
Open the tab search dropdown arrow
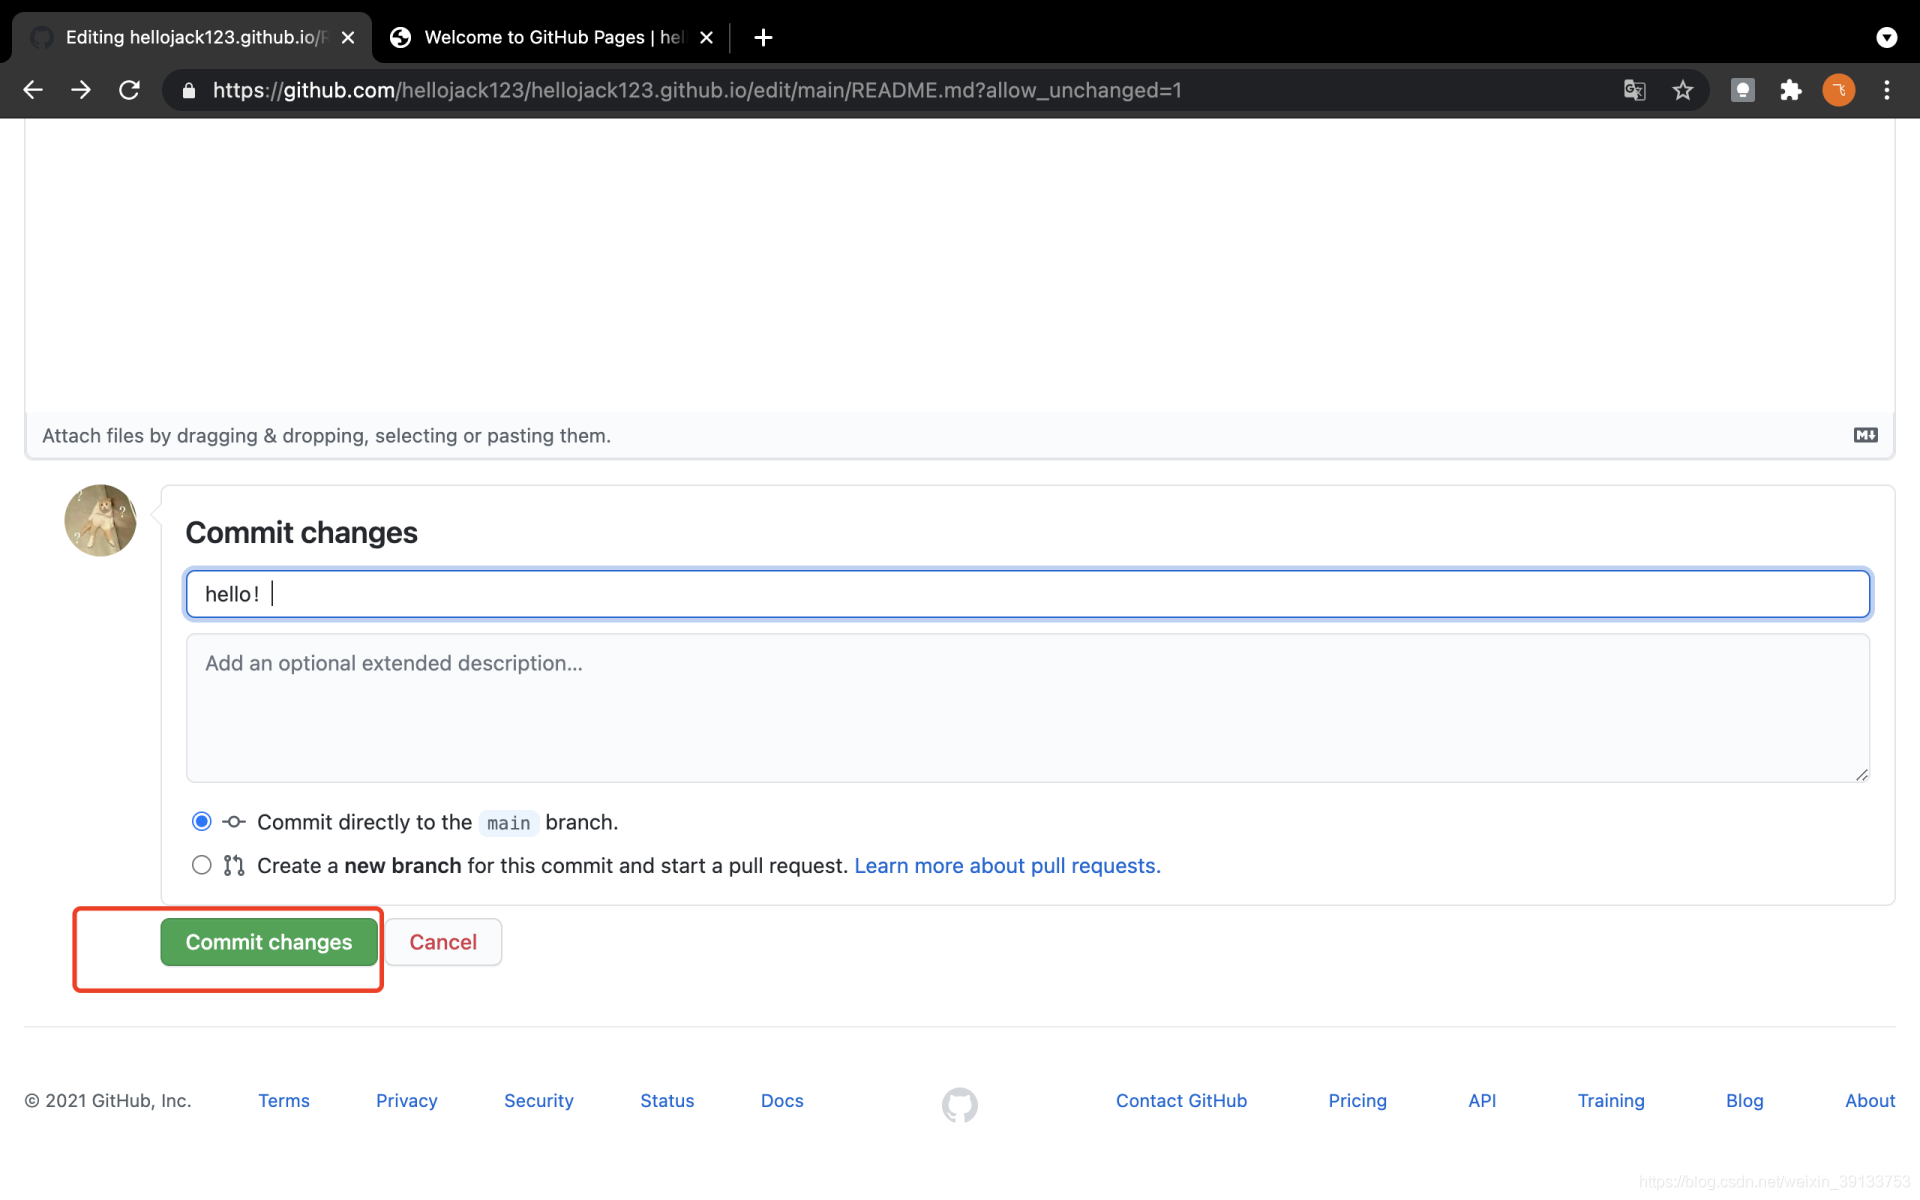pos(1887,37)
